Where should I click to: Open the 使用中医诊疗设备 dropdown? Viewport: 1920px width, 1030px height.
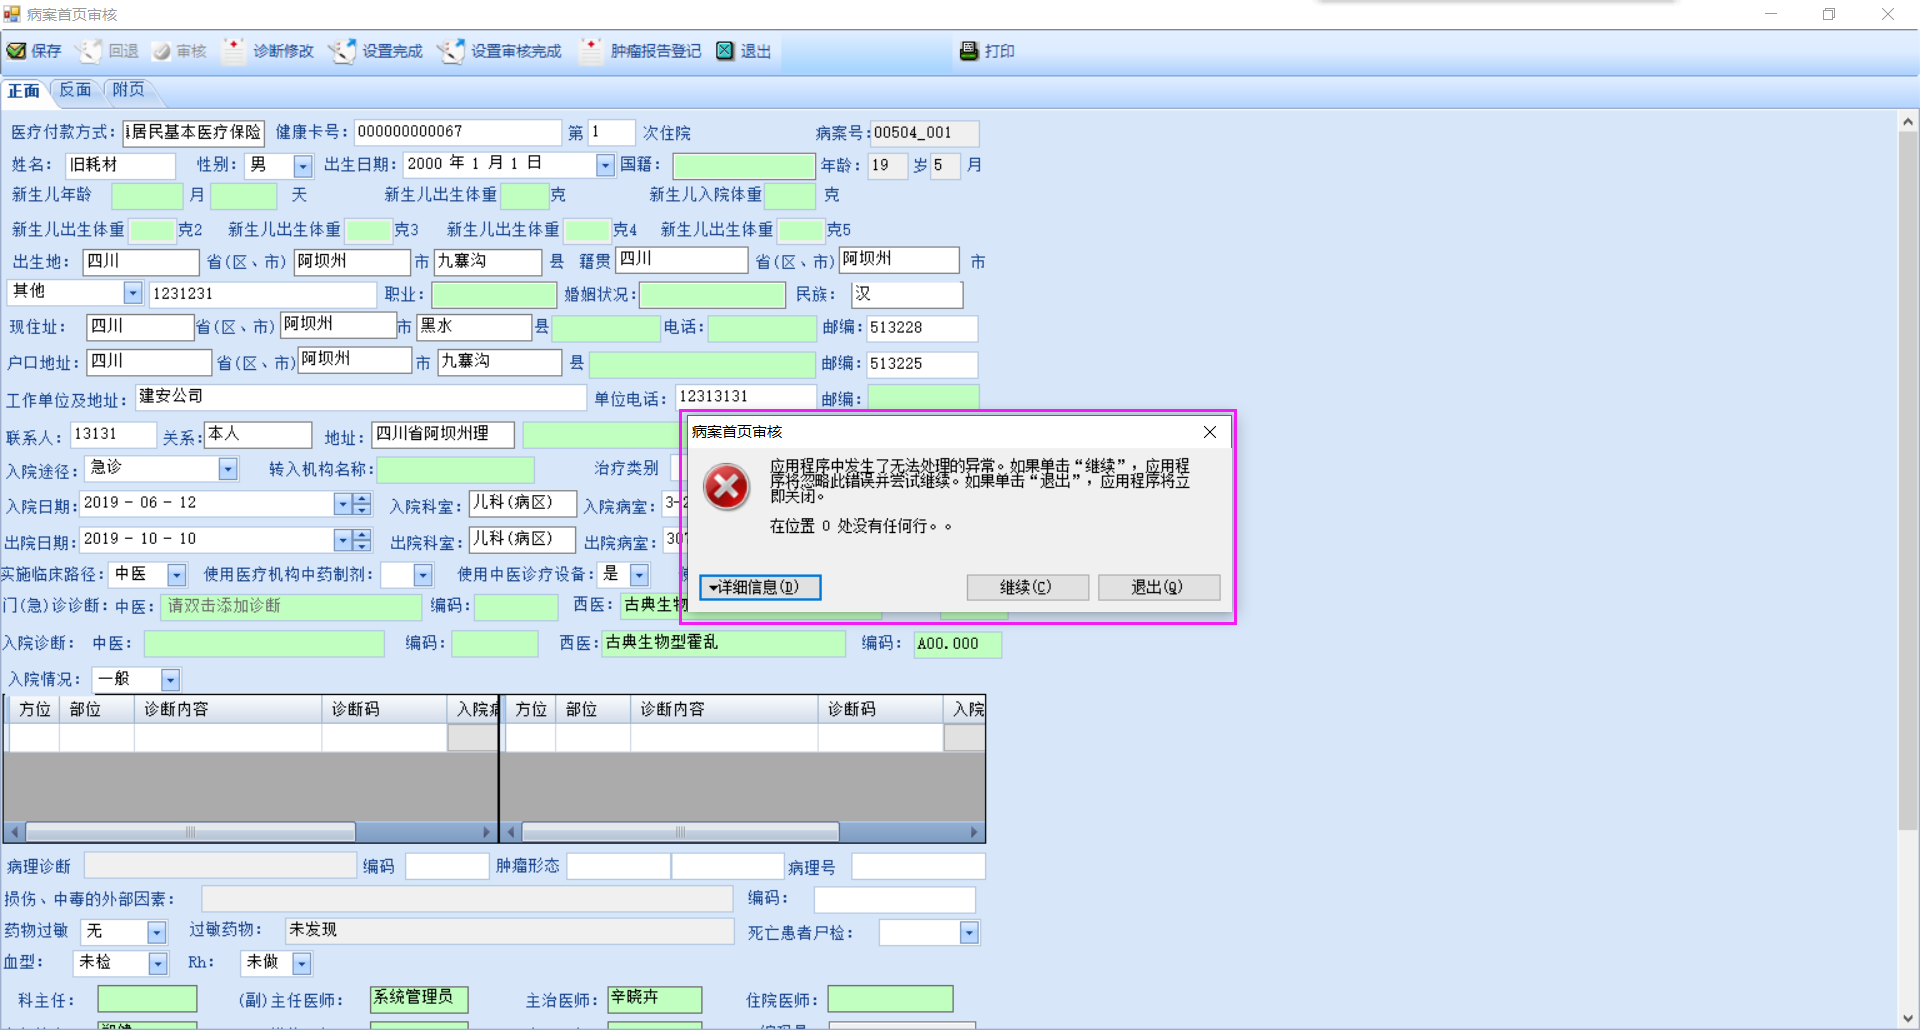[639, 575]
